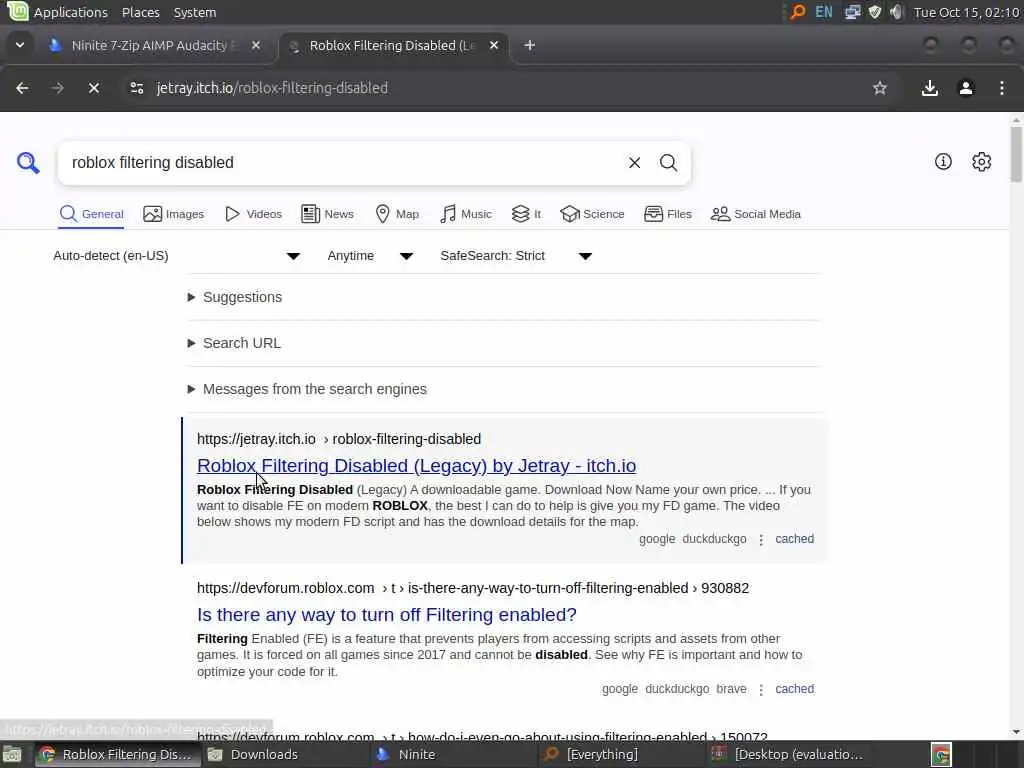Open more options for the devforum result

761,690
